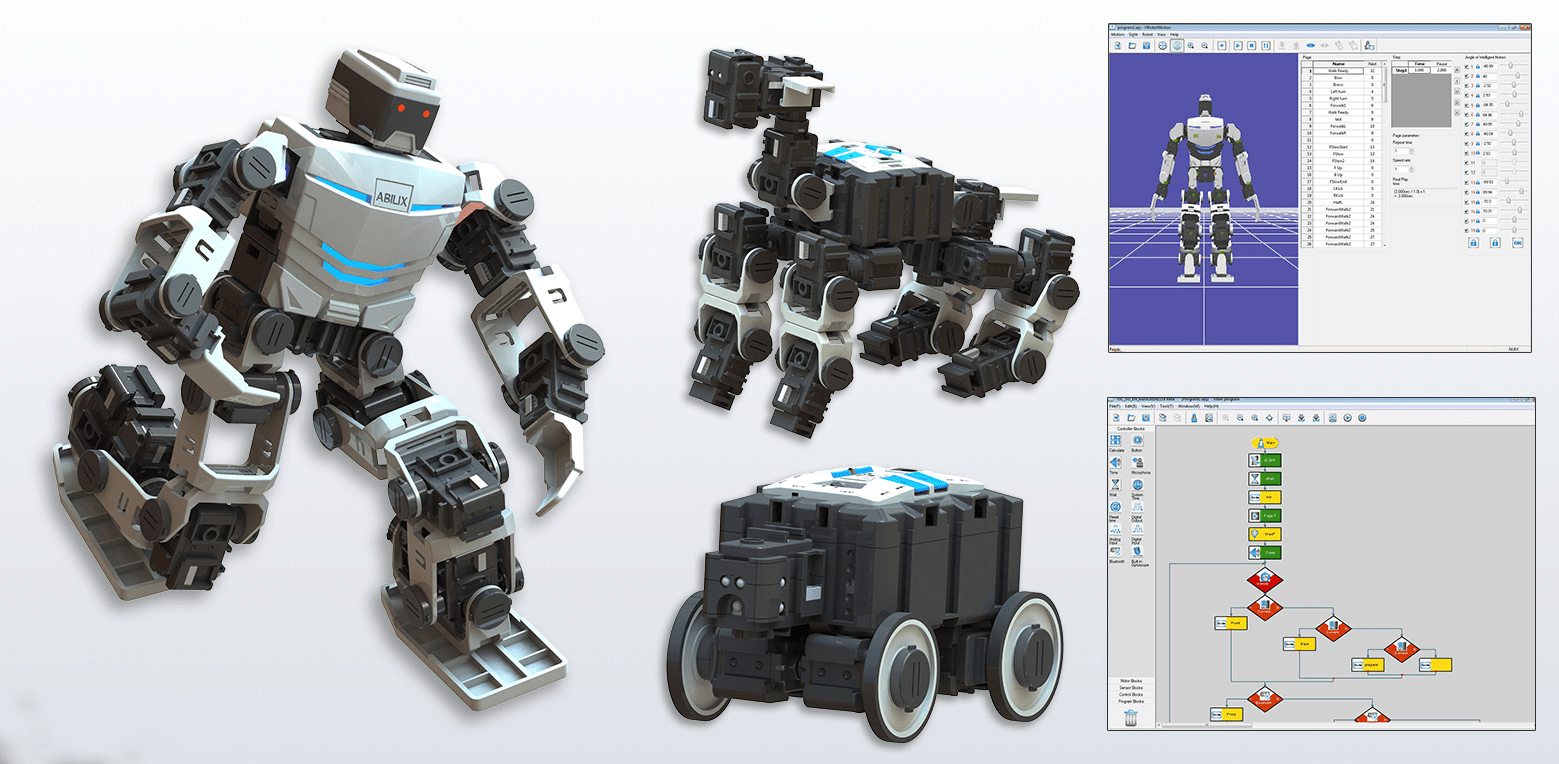Click the Speed rate spinner arrows
The width and height of the screenshot is (1559, 764).
click(1412, 169)
